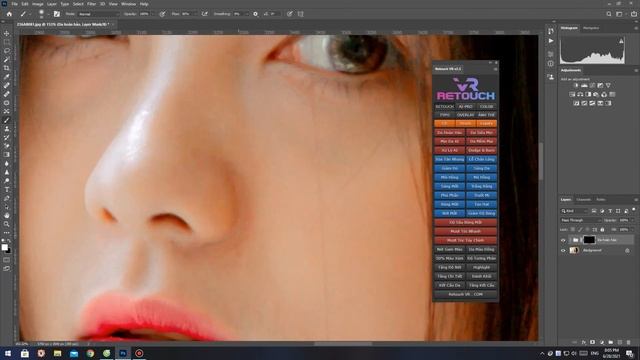This screenshot has width=640, height=360.
Task: Open the File menu
Action: [14, 4]
